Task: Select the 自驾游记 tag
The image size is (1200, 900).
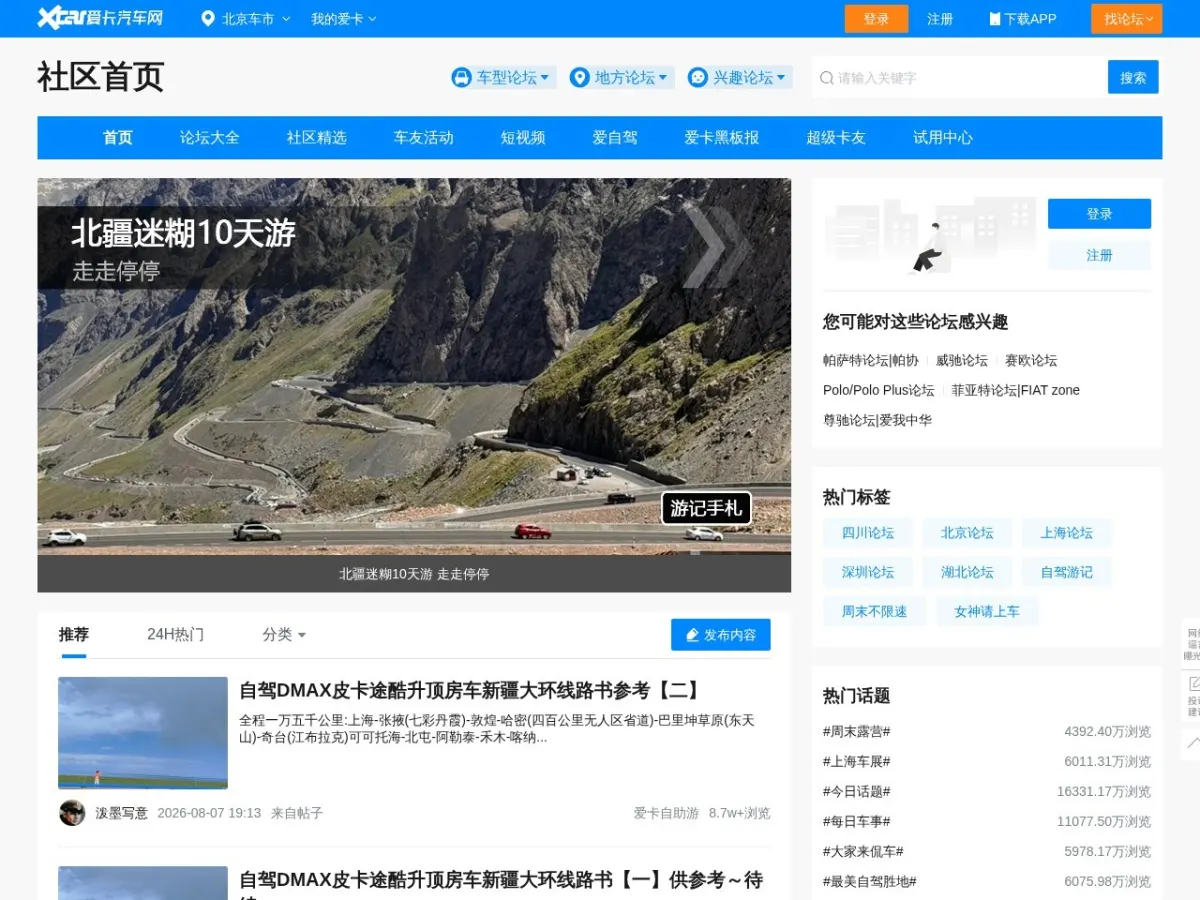Action: [1067, 572]
